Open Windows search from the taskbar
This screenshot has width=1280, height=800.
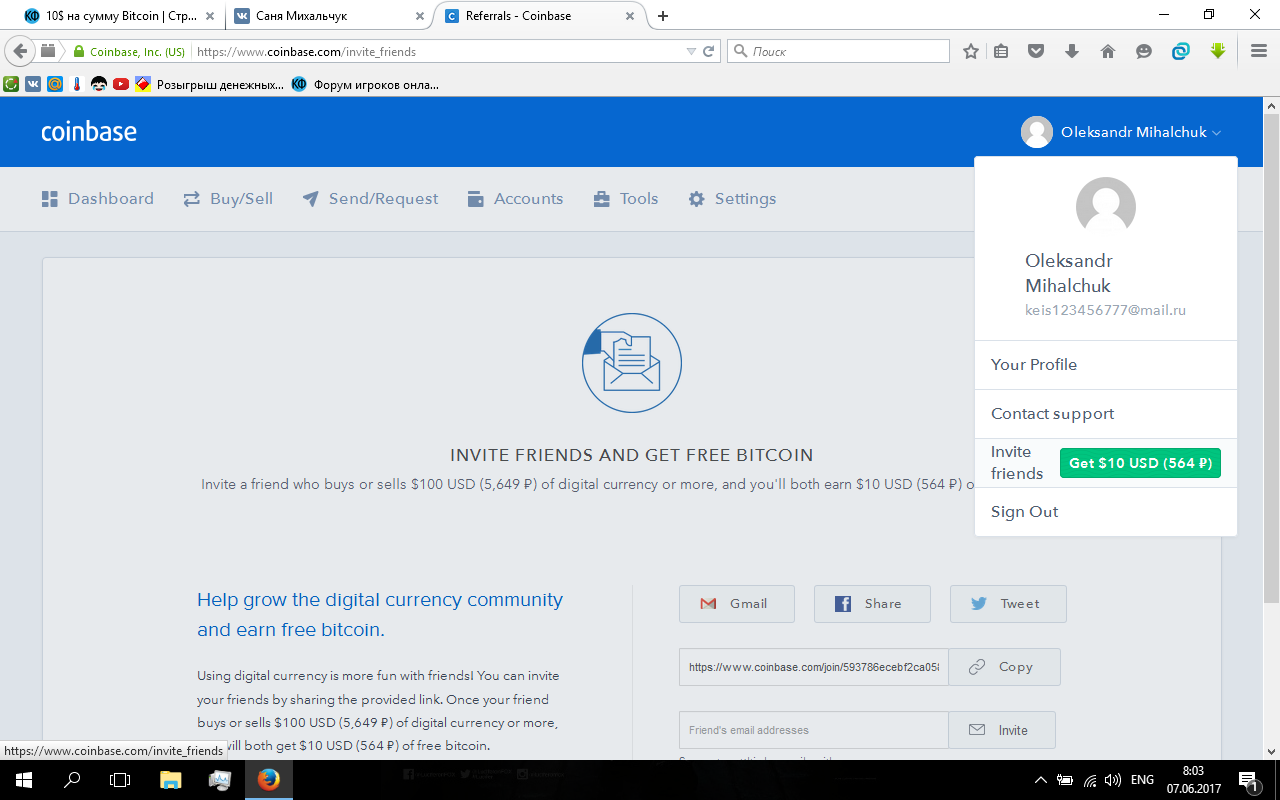[72, 780]
